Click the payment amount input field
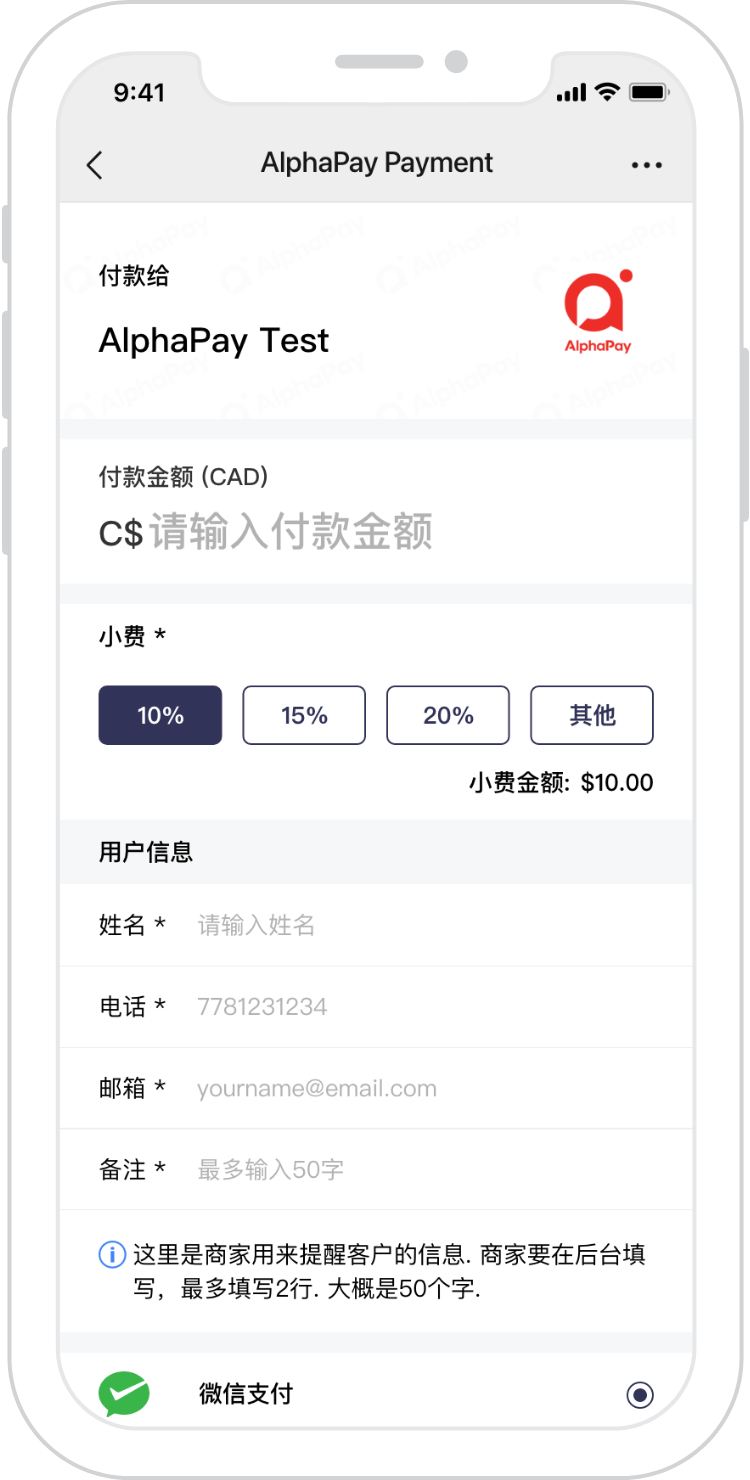 pos(300,533)
